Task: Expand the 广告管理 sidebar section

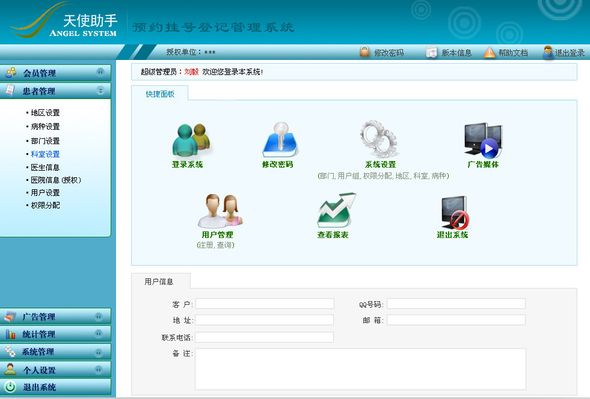Action: click(56, 317)
